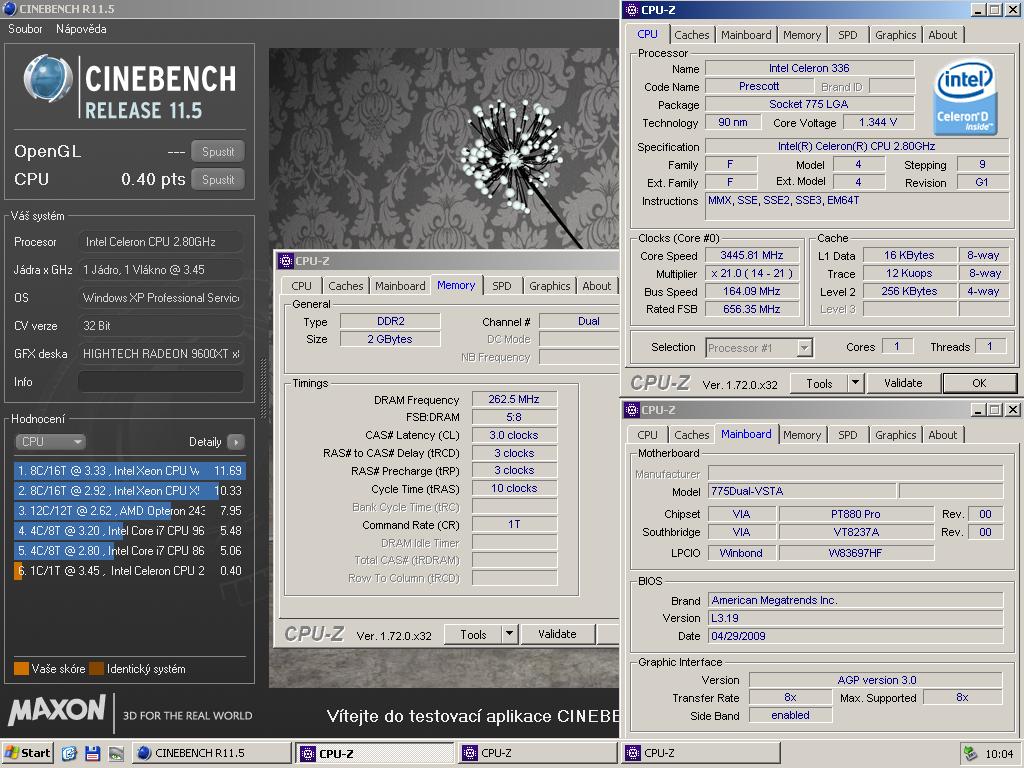
Task: Click Validate in the Memory CPU-Z window
Action: pos(557,634)
